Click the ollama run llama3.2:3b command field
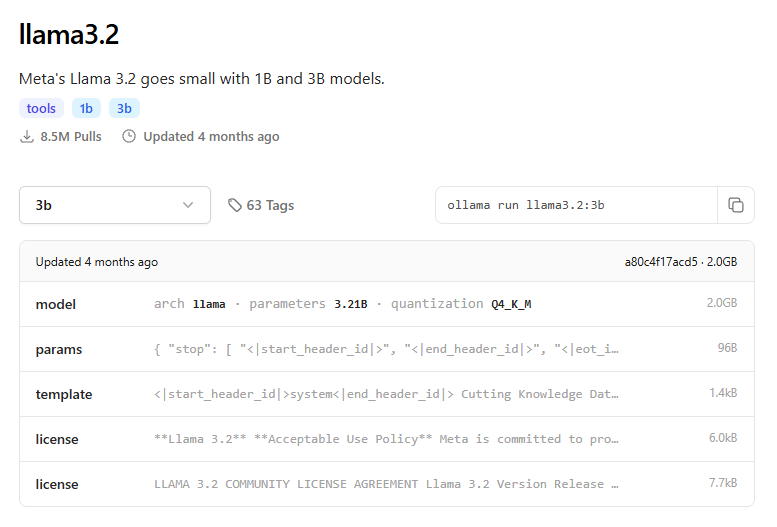777x527 pixels. point(576,205)
